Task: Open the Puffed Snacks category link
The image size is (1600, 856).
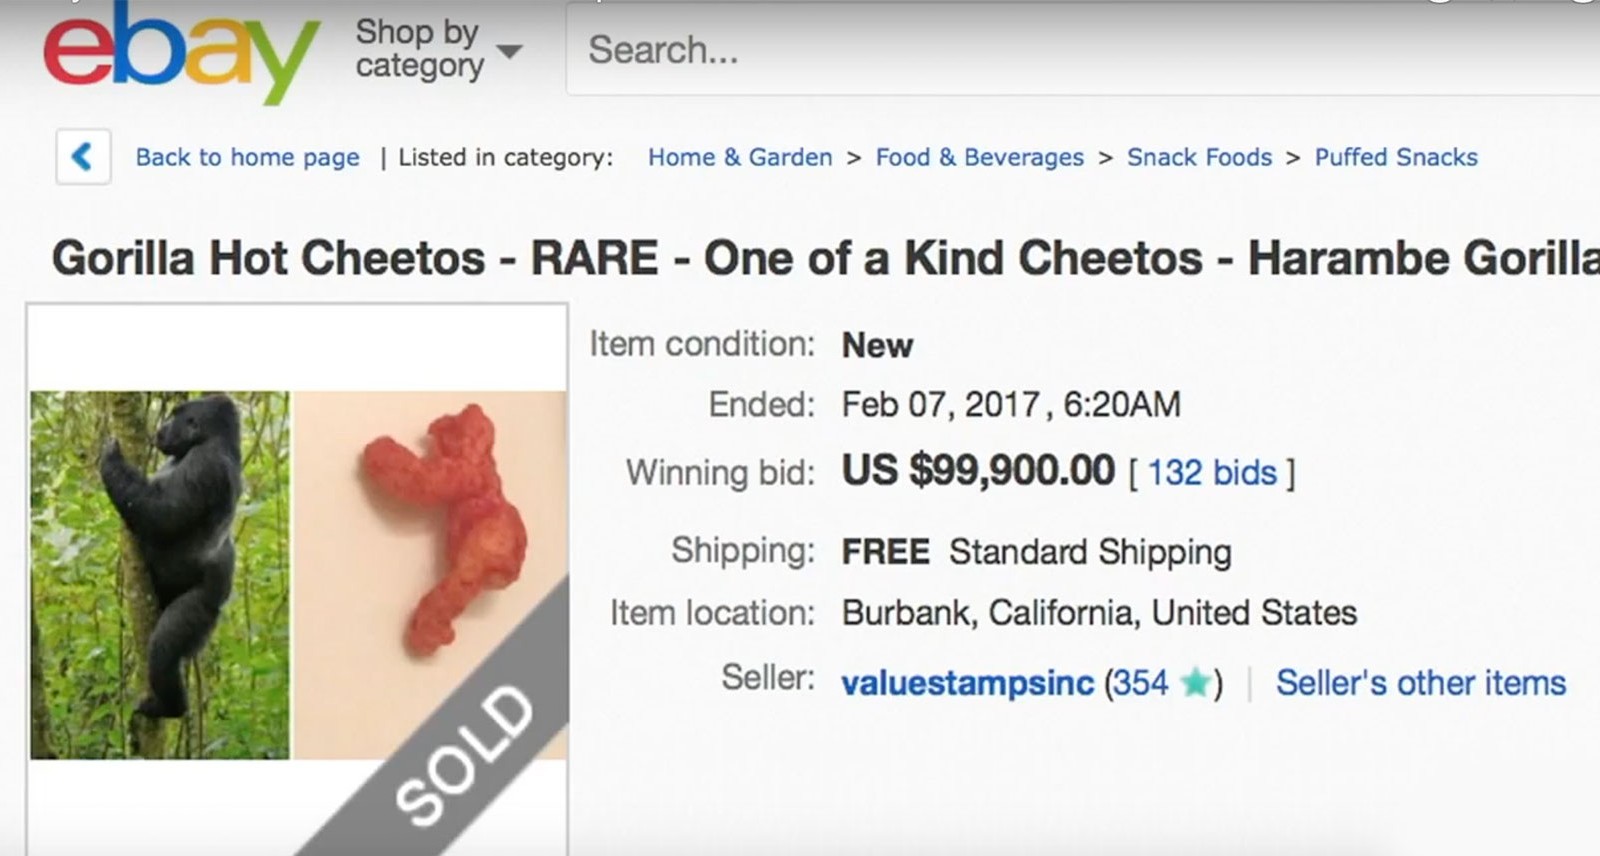Action: (1396, 157)
